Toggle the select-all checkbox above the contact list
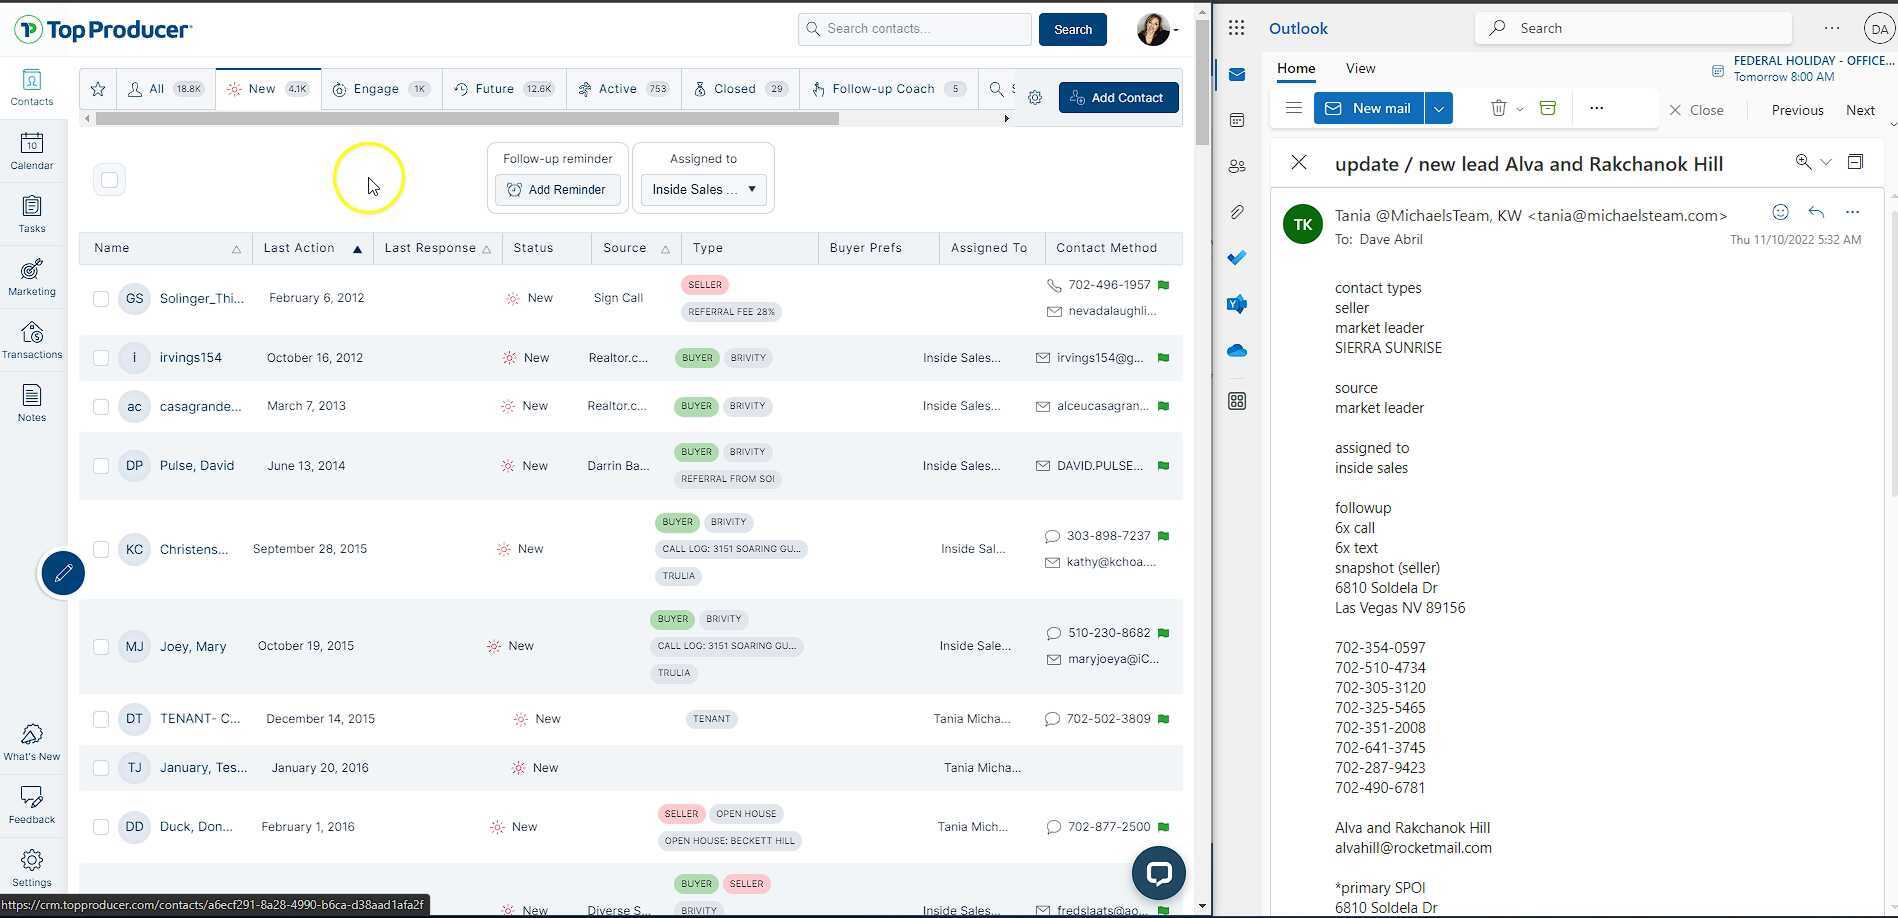Image resolution: width=1898 pixels, height=918 pixels. tap(109, 179)
